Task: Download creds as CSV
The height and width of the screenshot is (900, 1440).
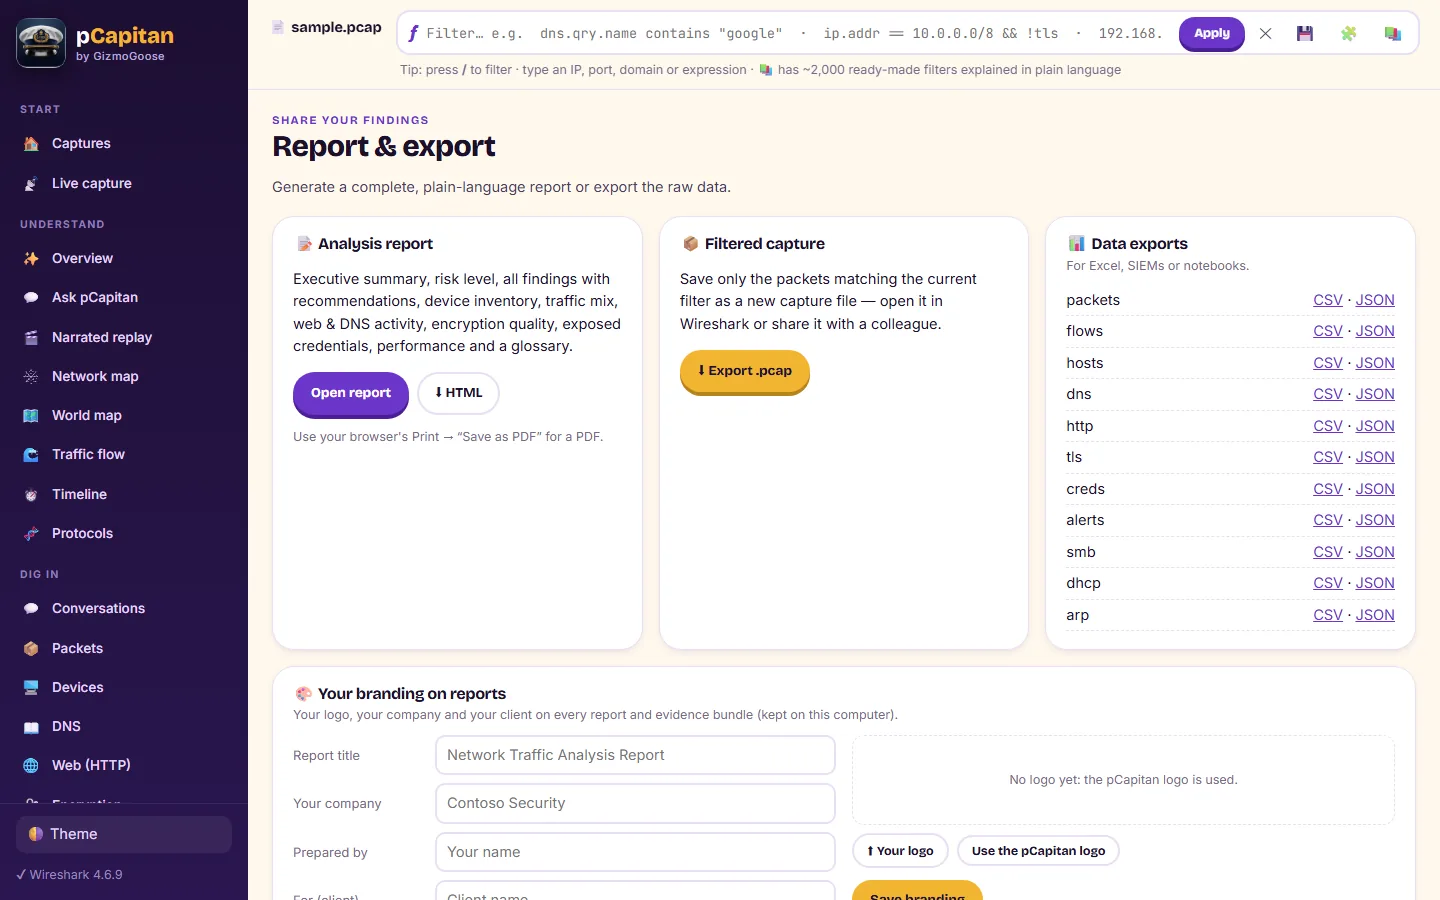Action: (1328, 489)
